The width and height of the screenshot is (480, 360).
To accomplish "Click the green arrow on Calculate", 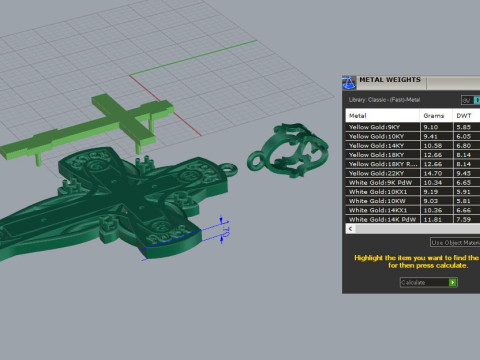I will point(452,282).
